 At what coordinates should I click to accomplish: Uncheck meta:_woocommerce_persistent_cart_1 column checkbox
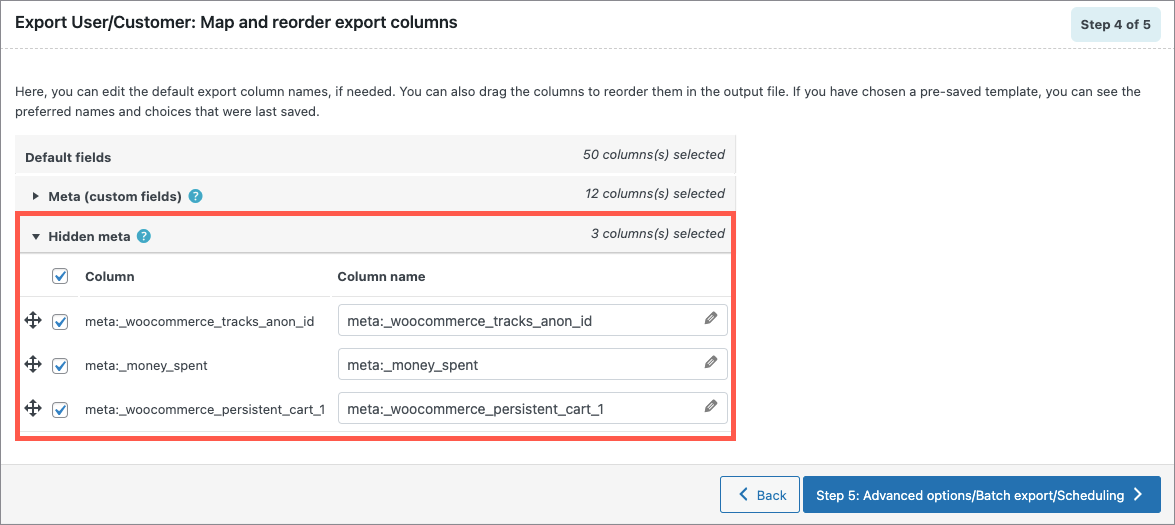(60, 410)
